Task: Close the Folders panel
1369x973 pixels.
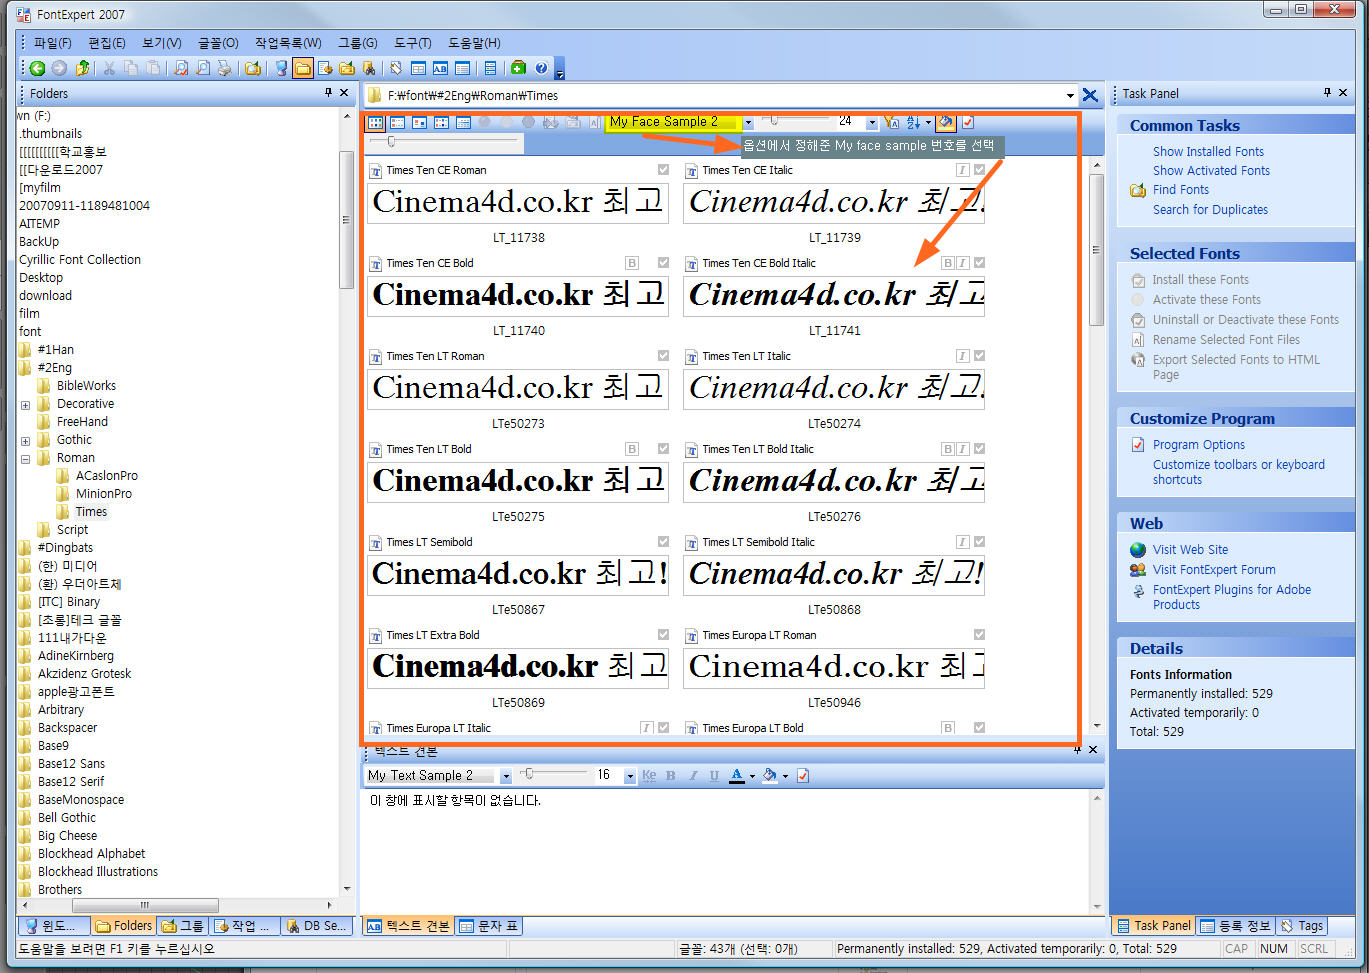Action: [344, 93]
